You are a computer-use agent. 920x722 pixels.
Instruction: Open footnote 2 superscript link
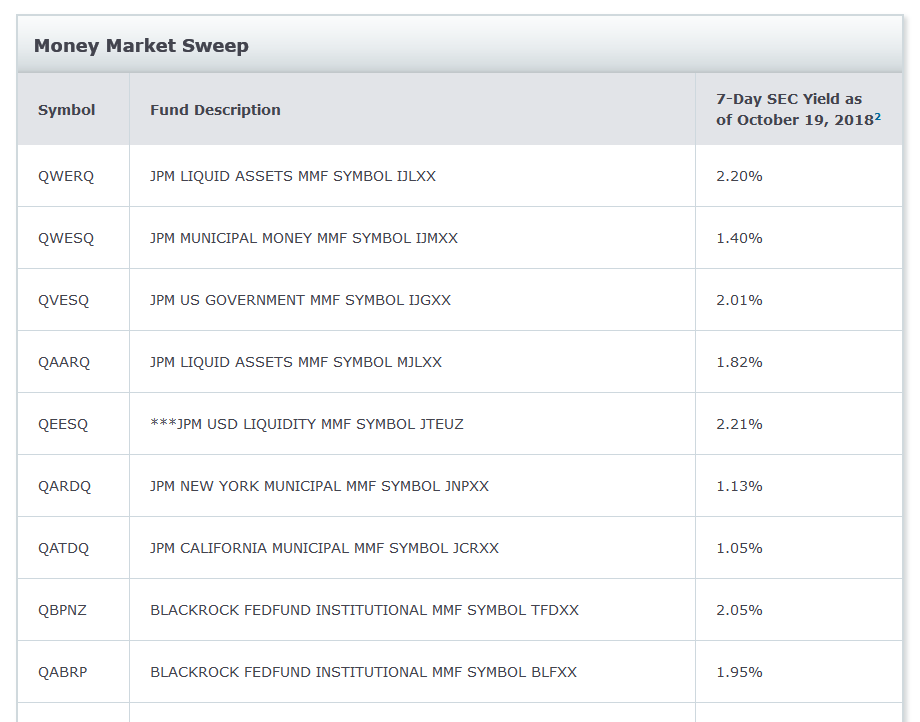[x=877, y=117]
